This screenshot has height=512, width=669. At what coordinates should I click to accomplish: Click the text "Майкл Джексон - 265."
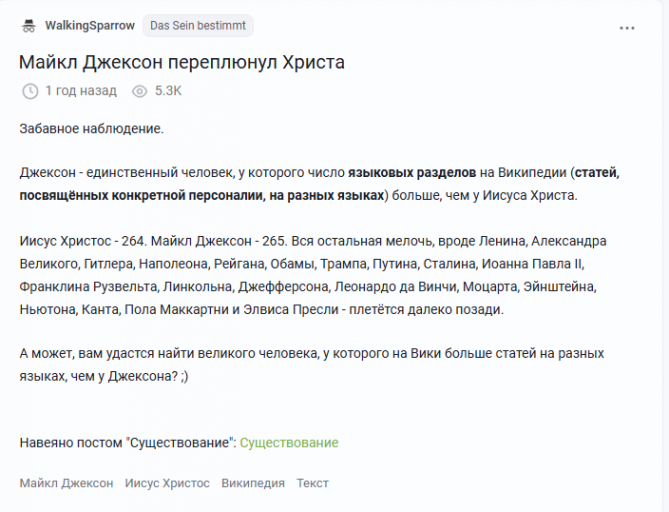(219, 241)
